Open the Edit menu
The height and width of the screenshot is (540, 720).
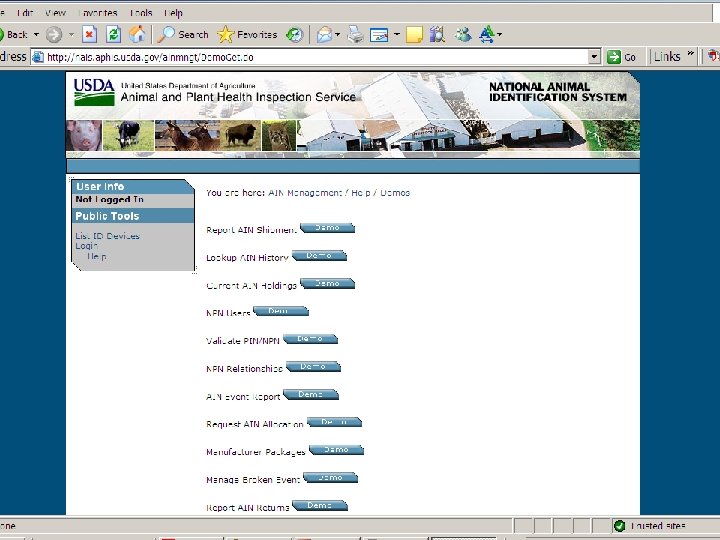tap(25, 13)
